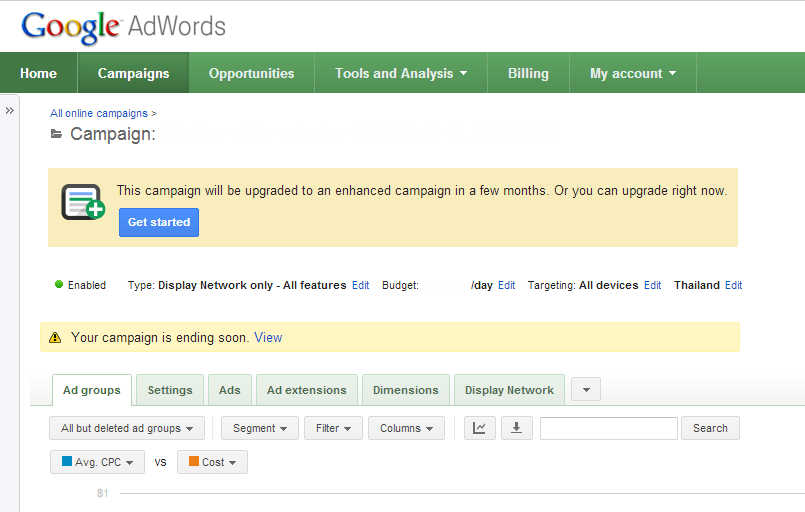The image size is (805, 512).
Task: Open the Columns dropdown
Action: [407, 428]
